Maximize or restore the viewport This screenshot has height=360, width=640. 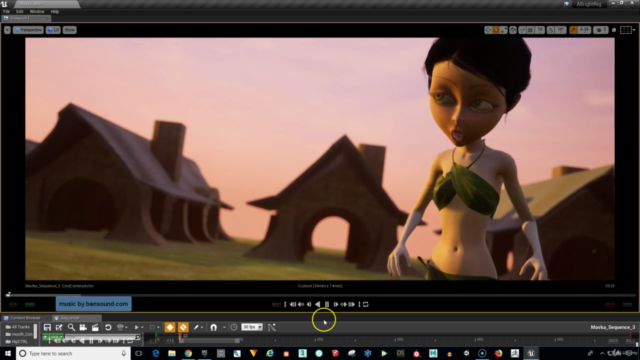click(613, 30)
